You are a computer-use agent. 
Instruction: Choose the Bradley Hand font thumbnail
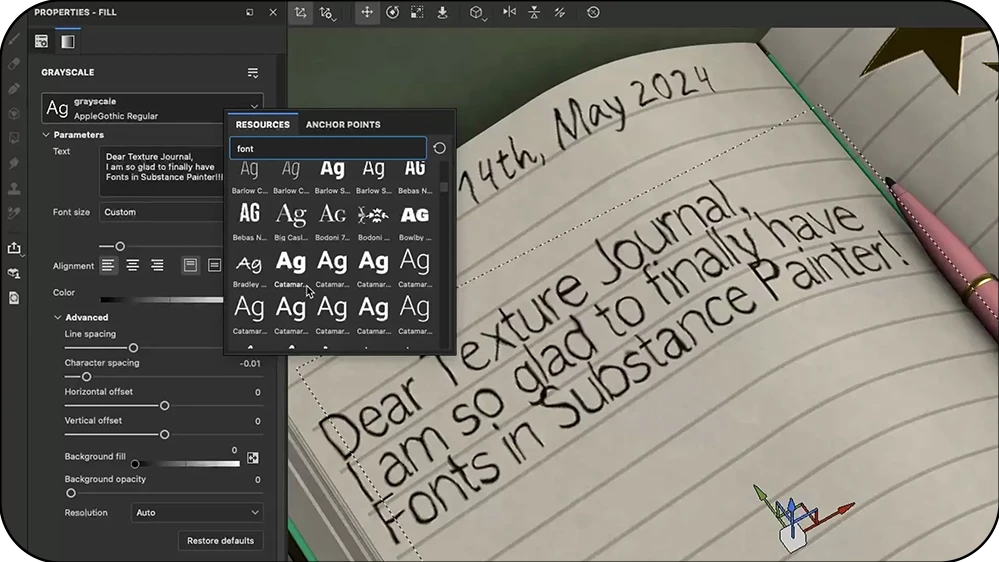point(249,268)
